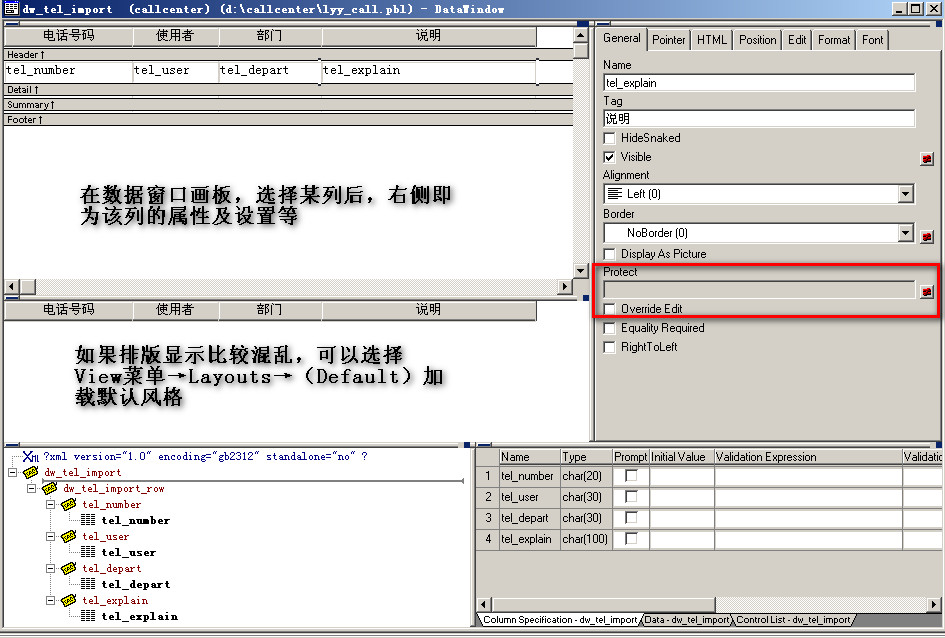Click the Footer band bar
The height and width of the screenshot is (638, 945).
coord(288,120)
